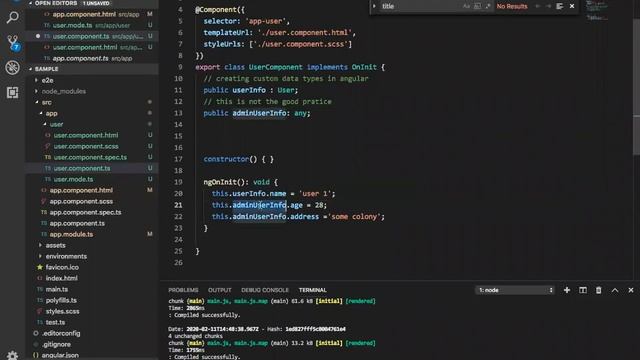Close the find widget
640x360 pixels.
pyautogui.click(x=572, y=6)
